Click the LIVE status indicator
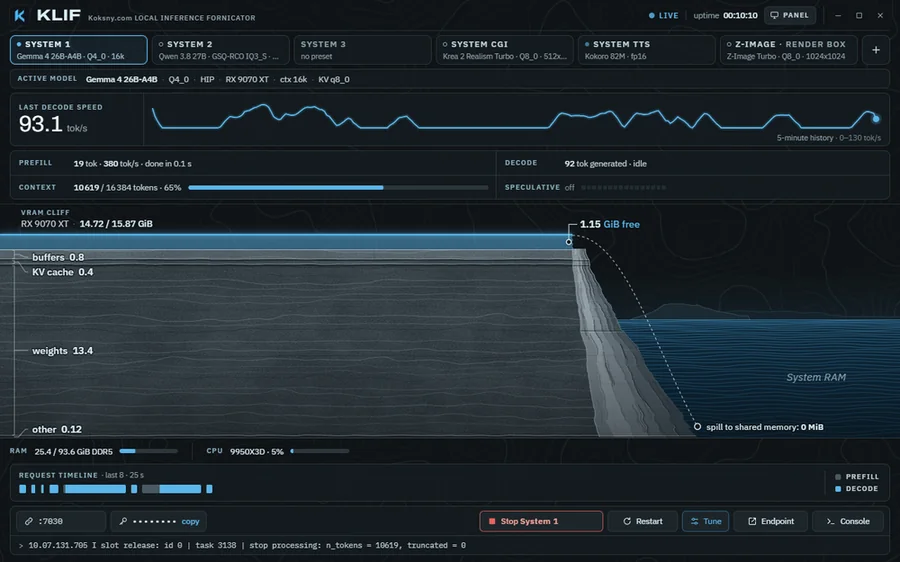 coord(664,15)
